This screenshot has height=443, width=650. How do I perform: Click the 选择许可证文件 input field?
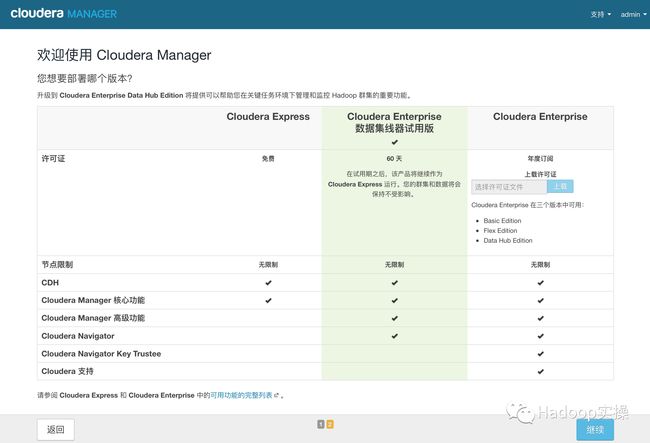[509, 187]
